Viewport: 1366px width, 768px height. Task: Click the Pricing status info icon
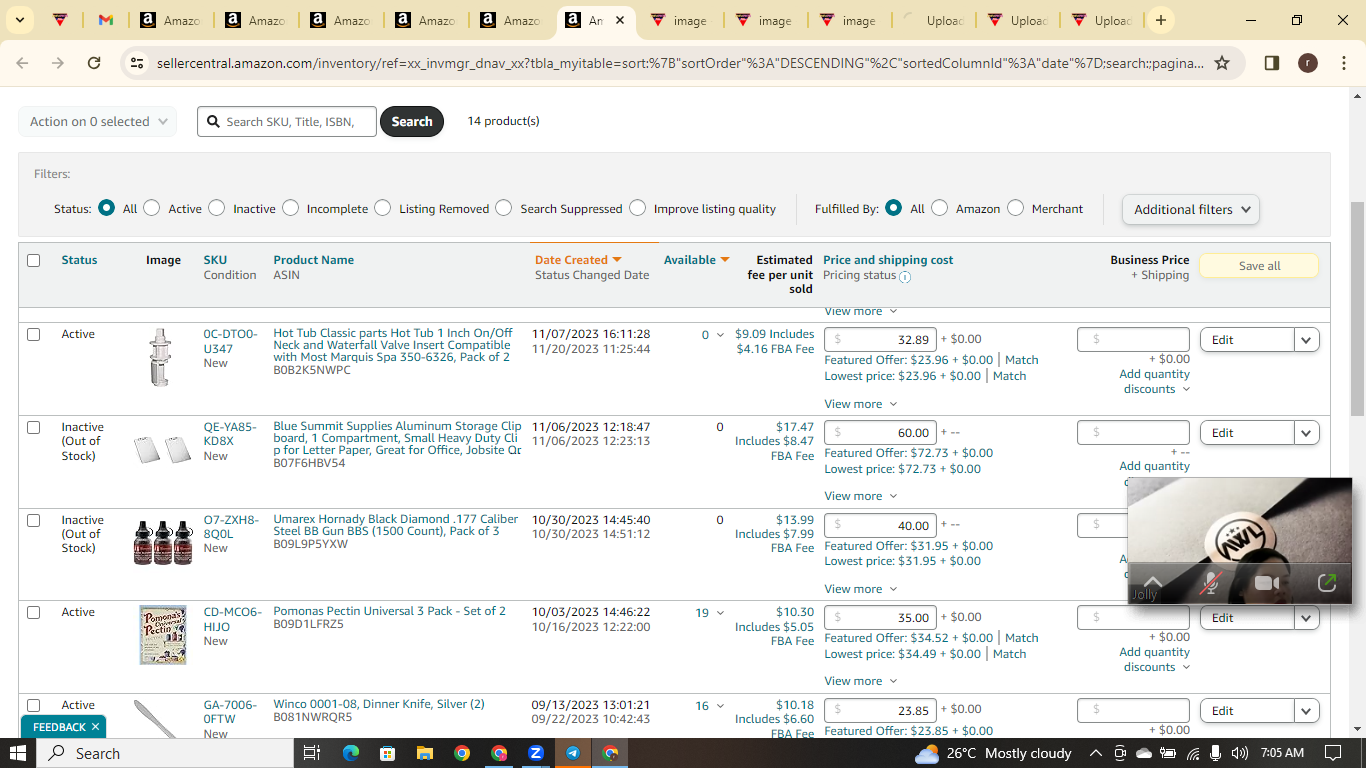(x=905, y=277)
